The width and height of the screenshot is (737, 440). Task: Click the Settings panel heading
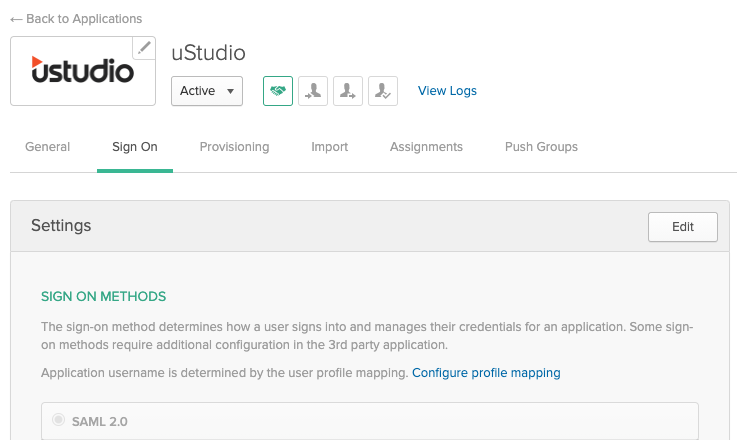click(61, 226)
